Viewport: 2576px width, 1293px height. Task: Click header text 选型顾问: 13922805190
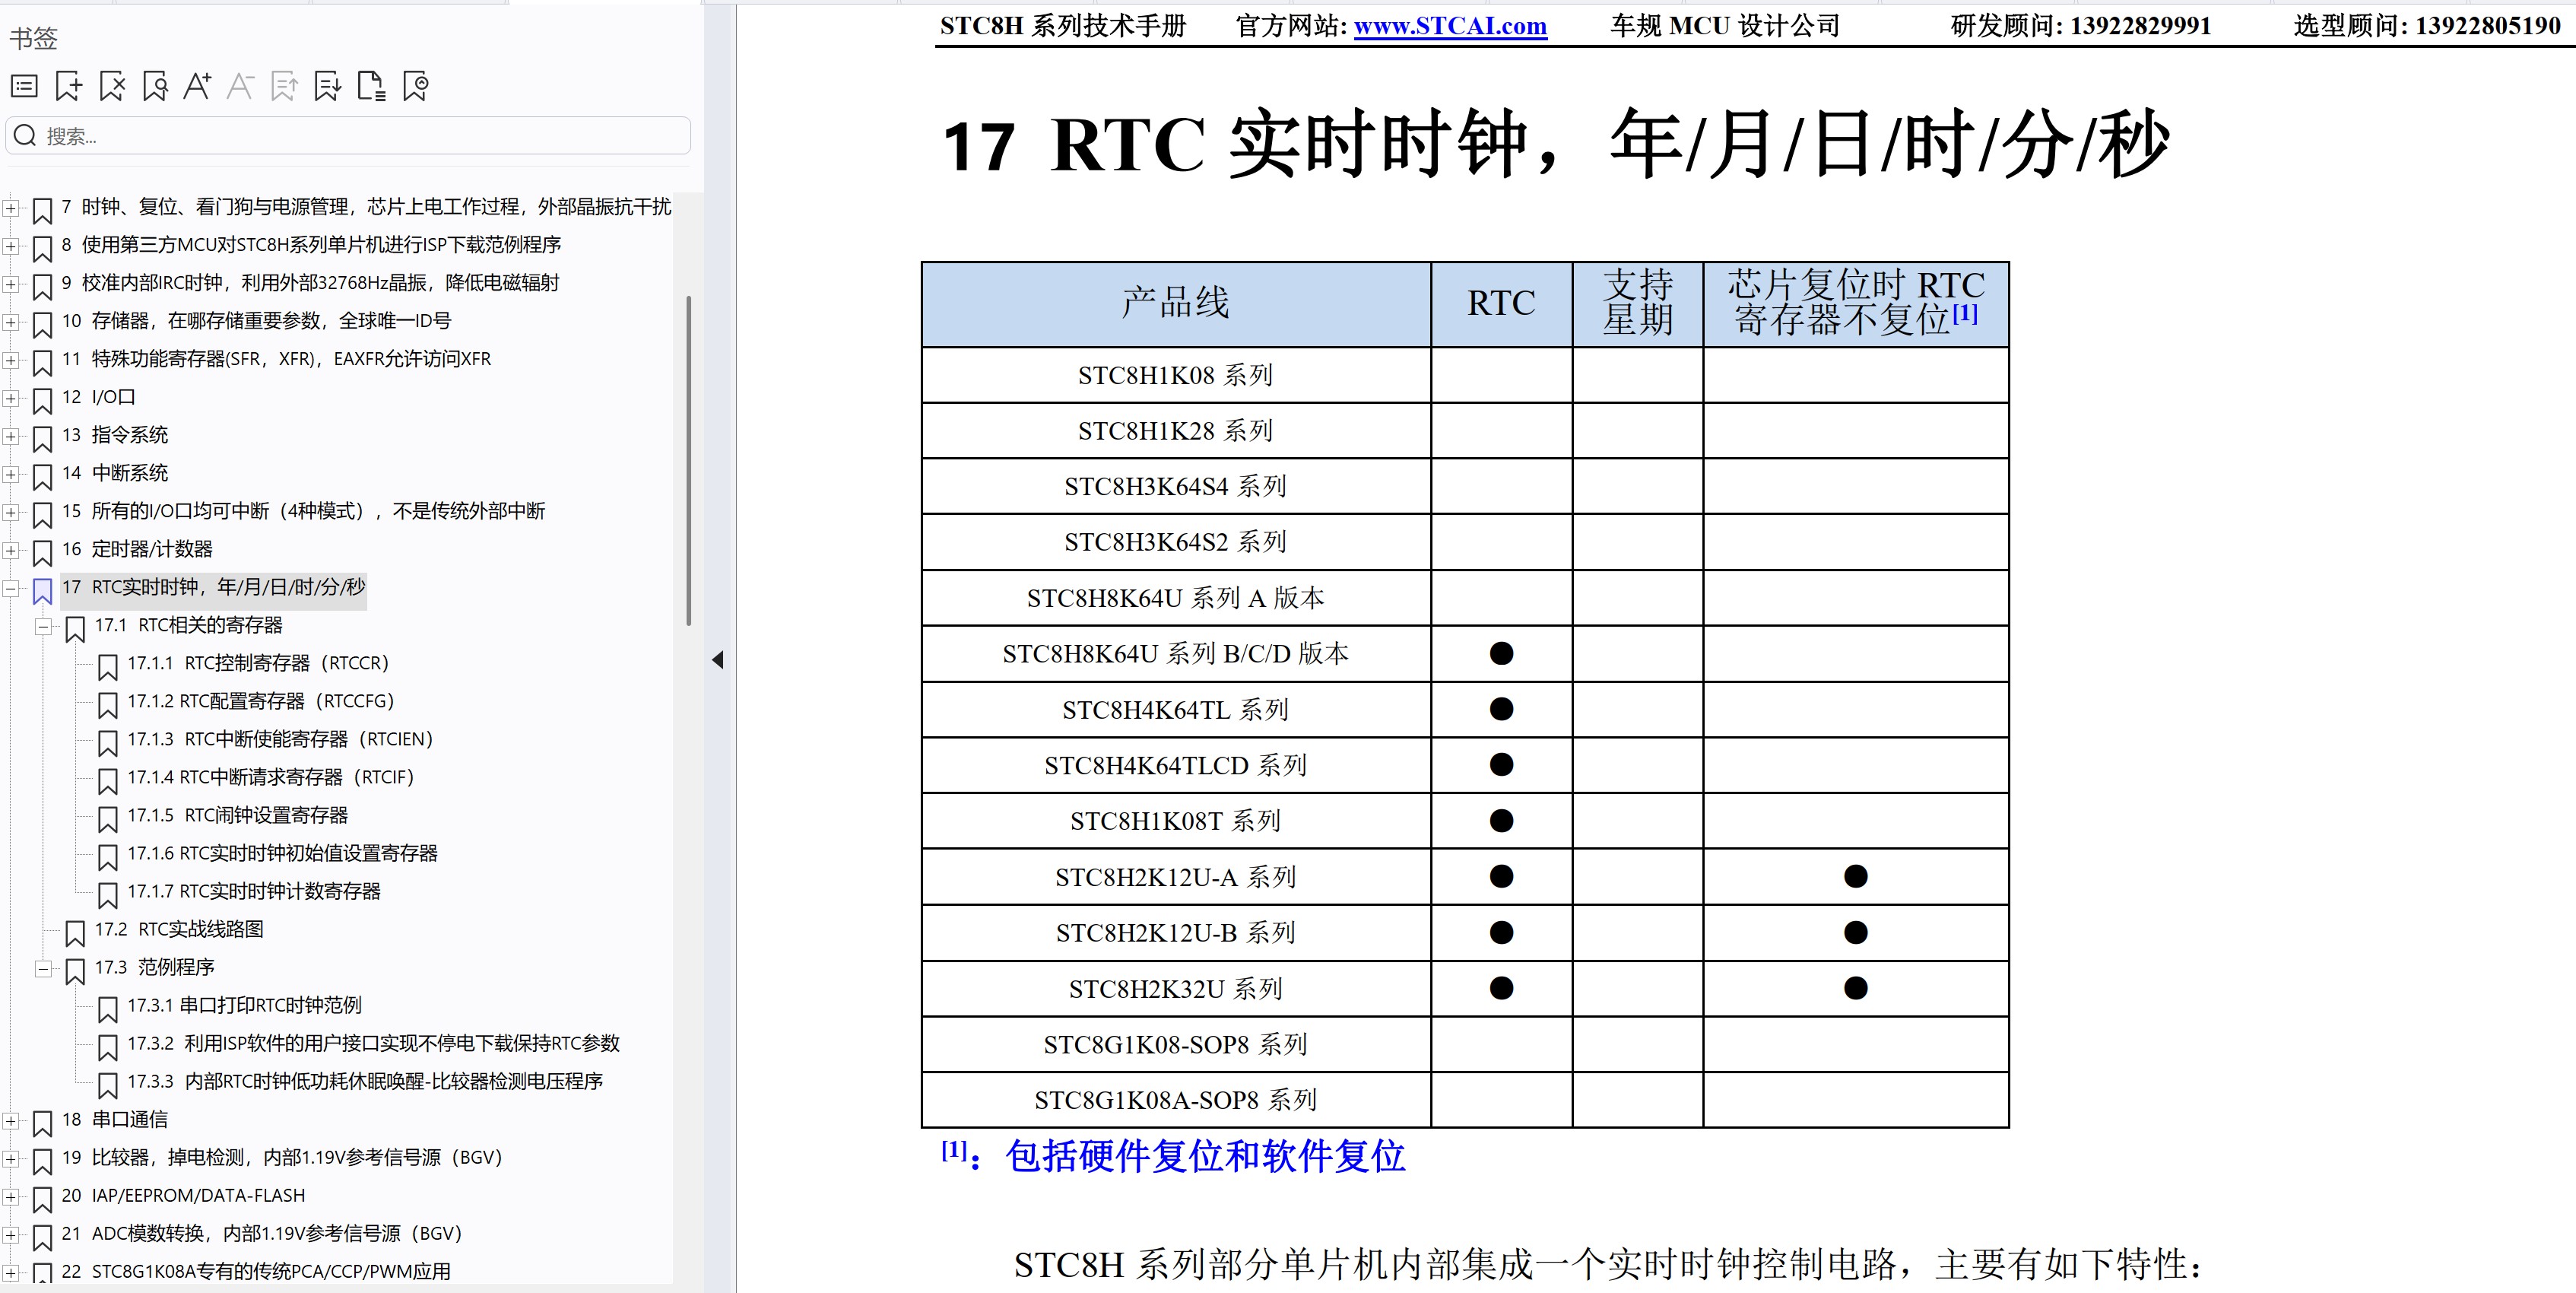(2427, 26)
